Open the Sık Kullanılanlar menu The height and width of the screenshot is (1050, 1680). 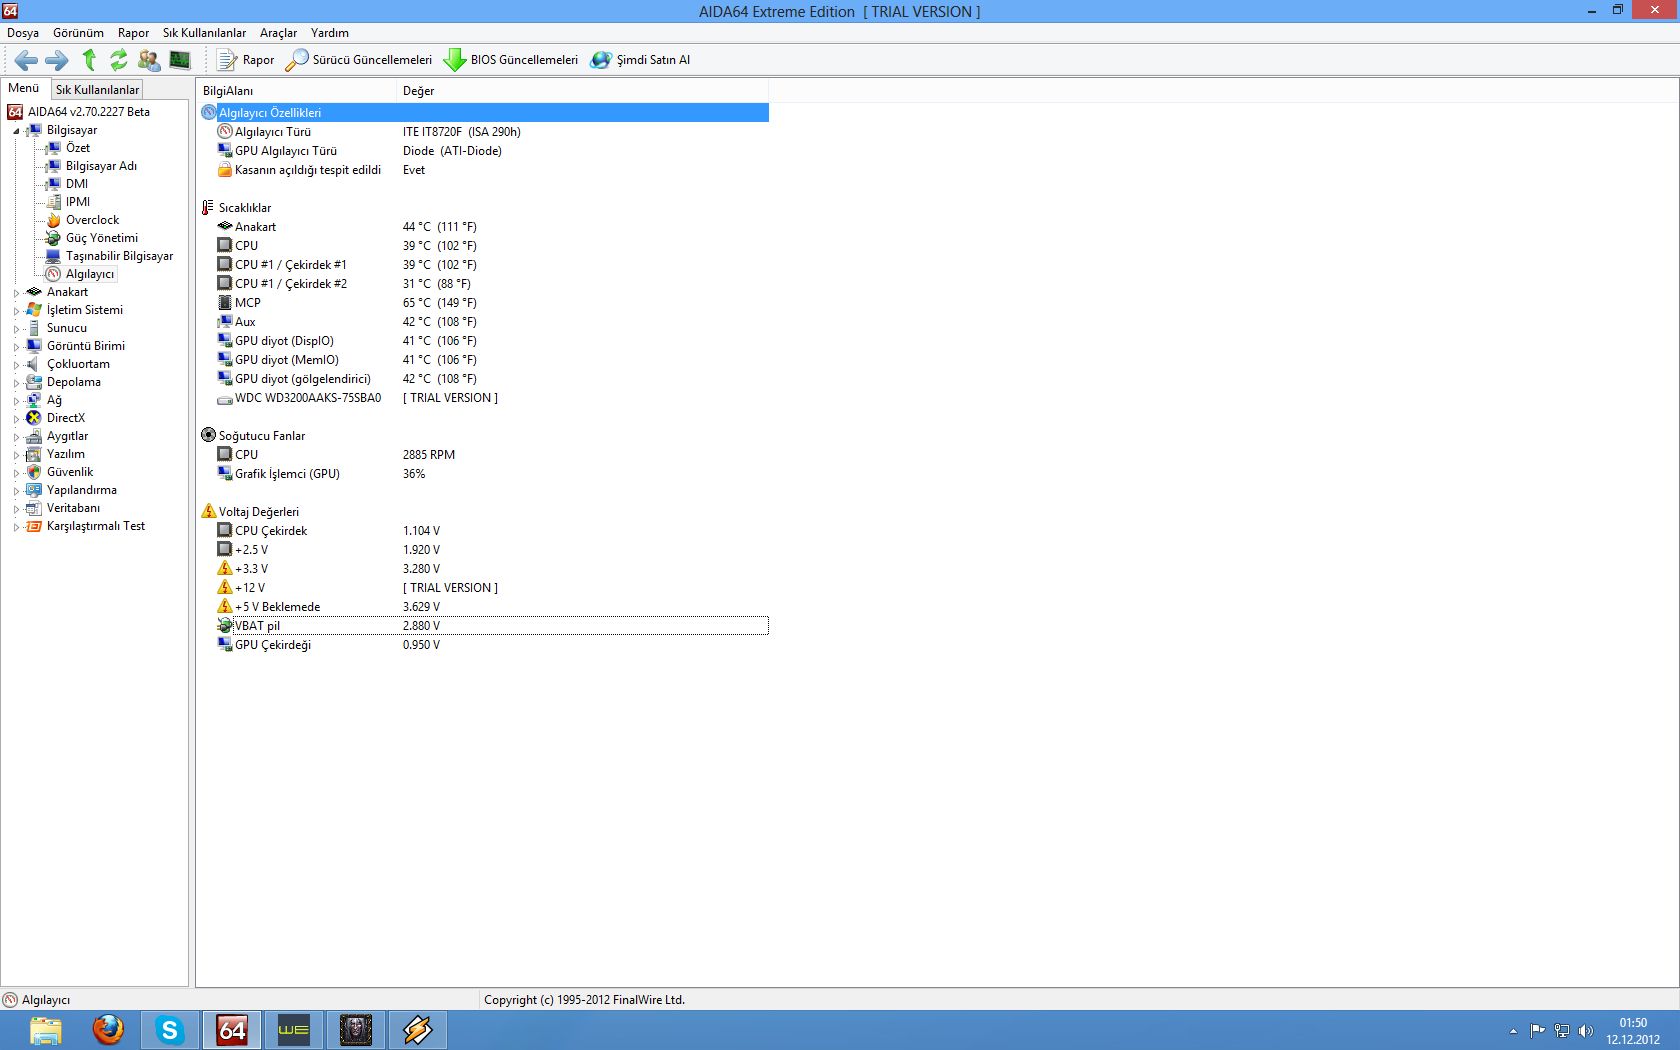(x=204, y=33)
